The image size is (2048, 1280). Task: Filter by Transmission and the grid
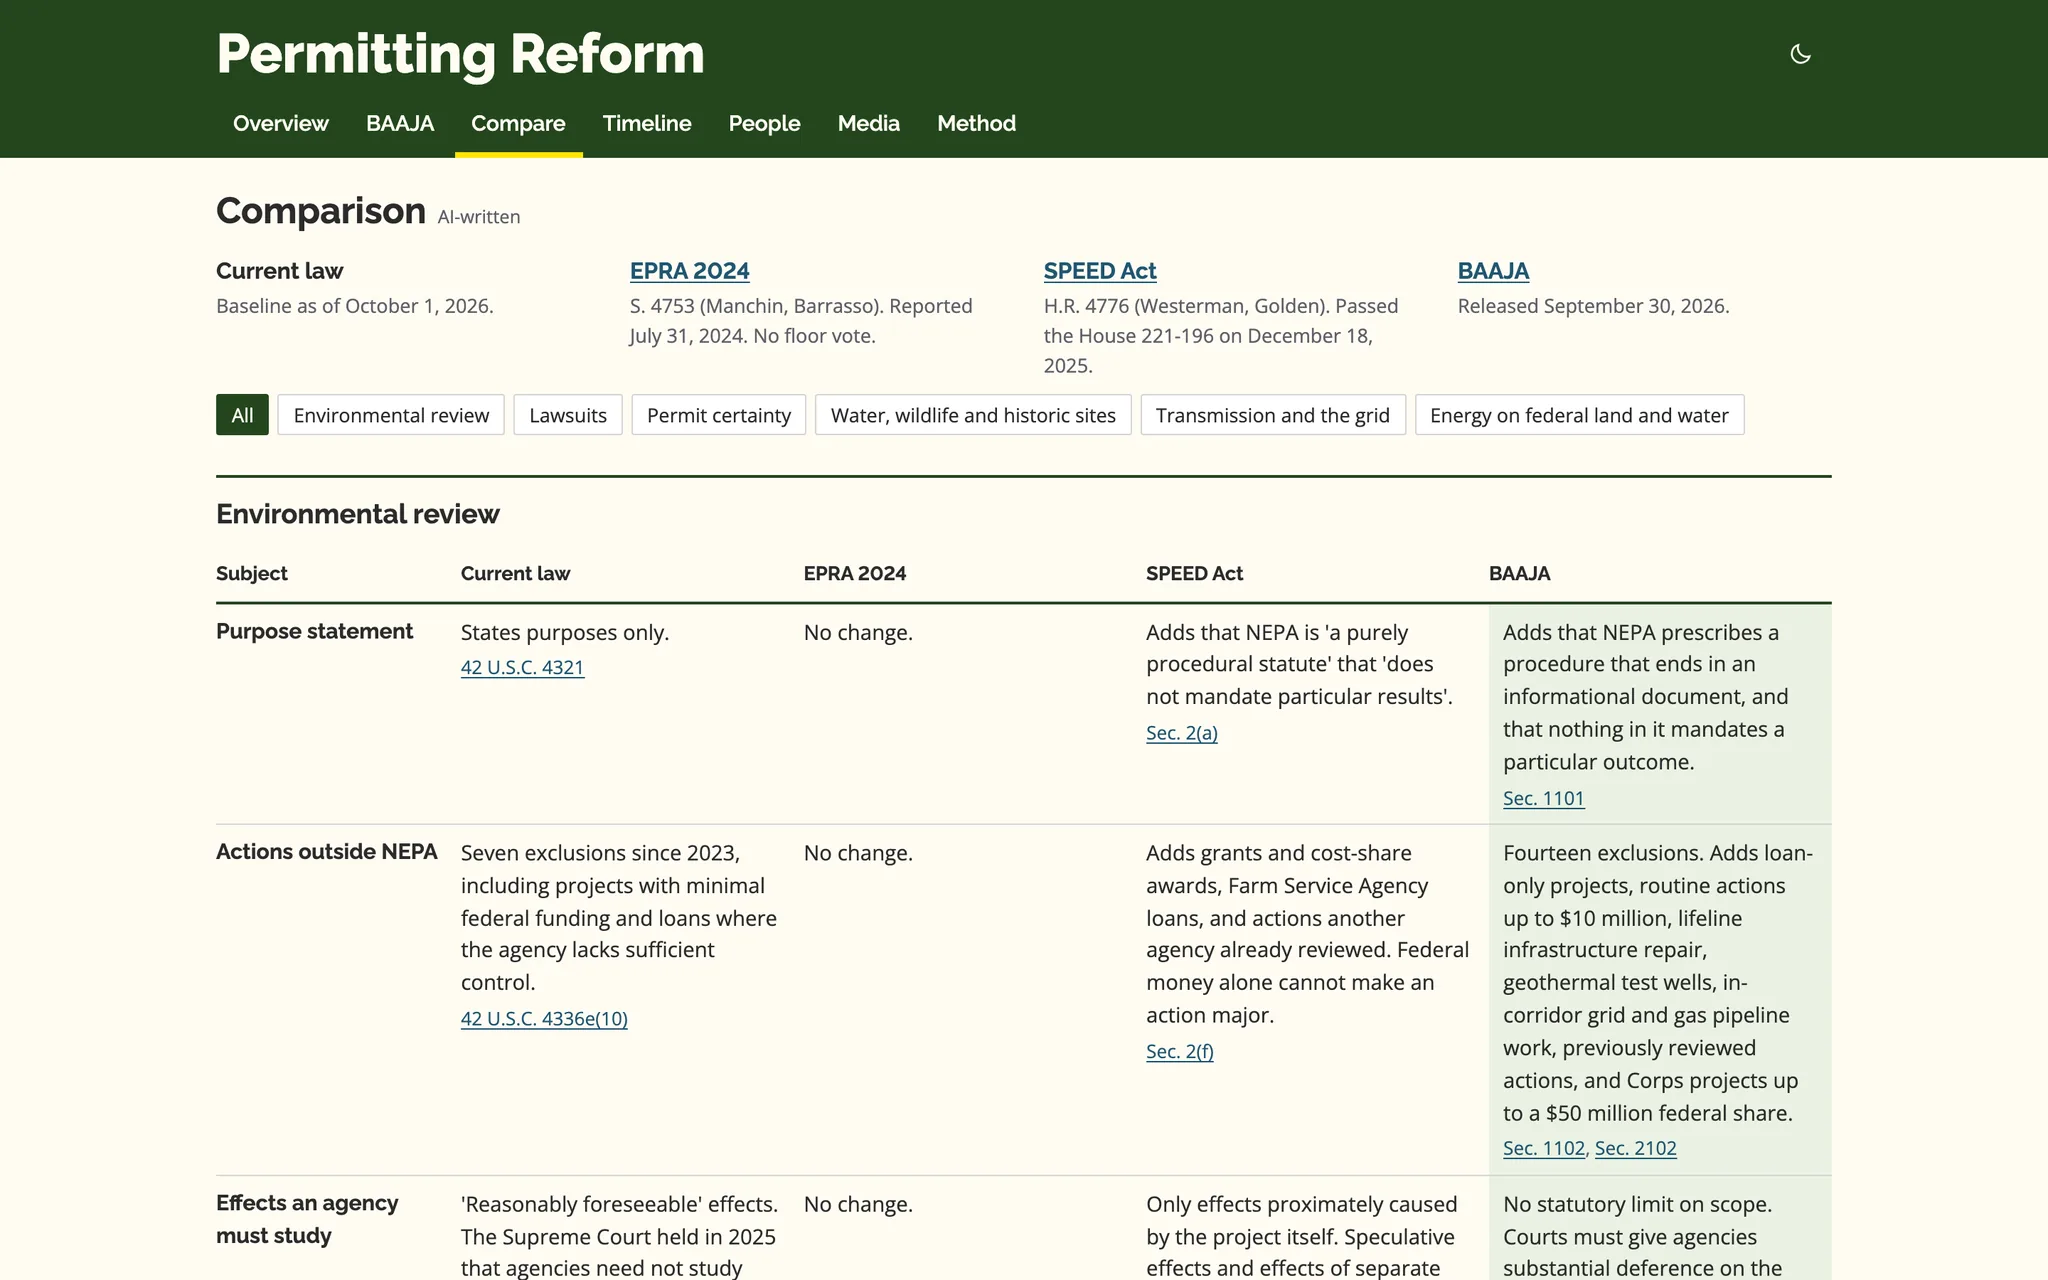1273,415
